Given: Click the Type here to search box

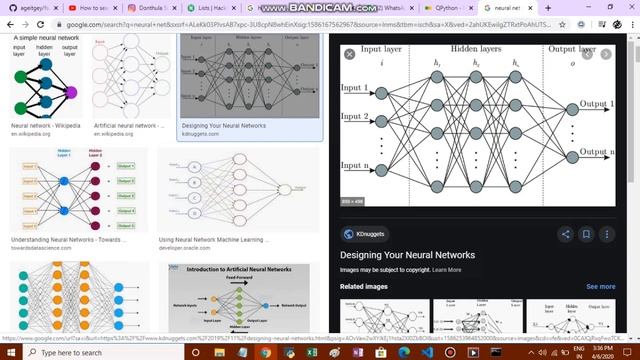Looking at the screenshot, I should pyautogui.click(x=103, y=352).
